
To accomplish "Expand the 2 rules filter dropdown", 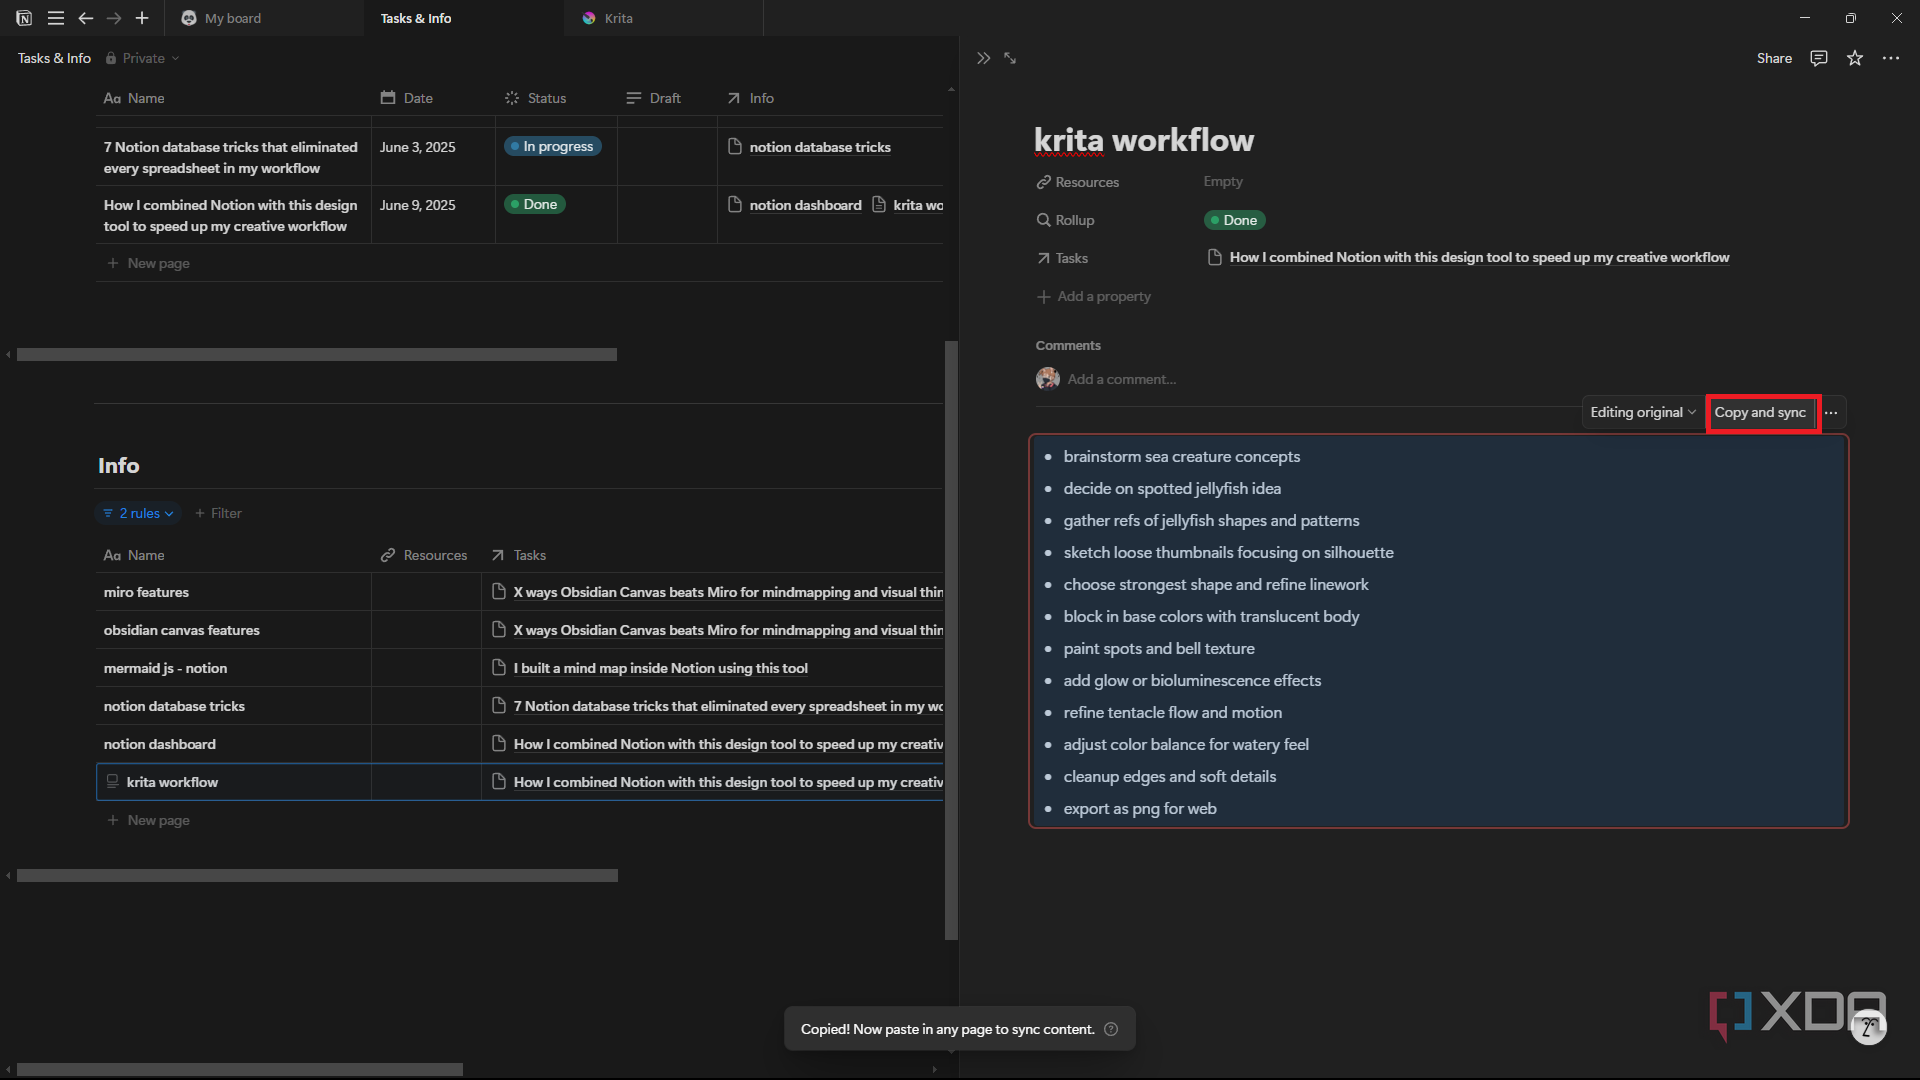I will 138,513.
